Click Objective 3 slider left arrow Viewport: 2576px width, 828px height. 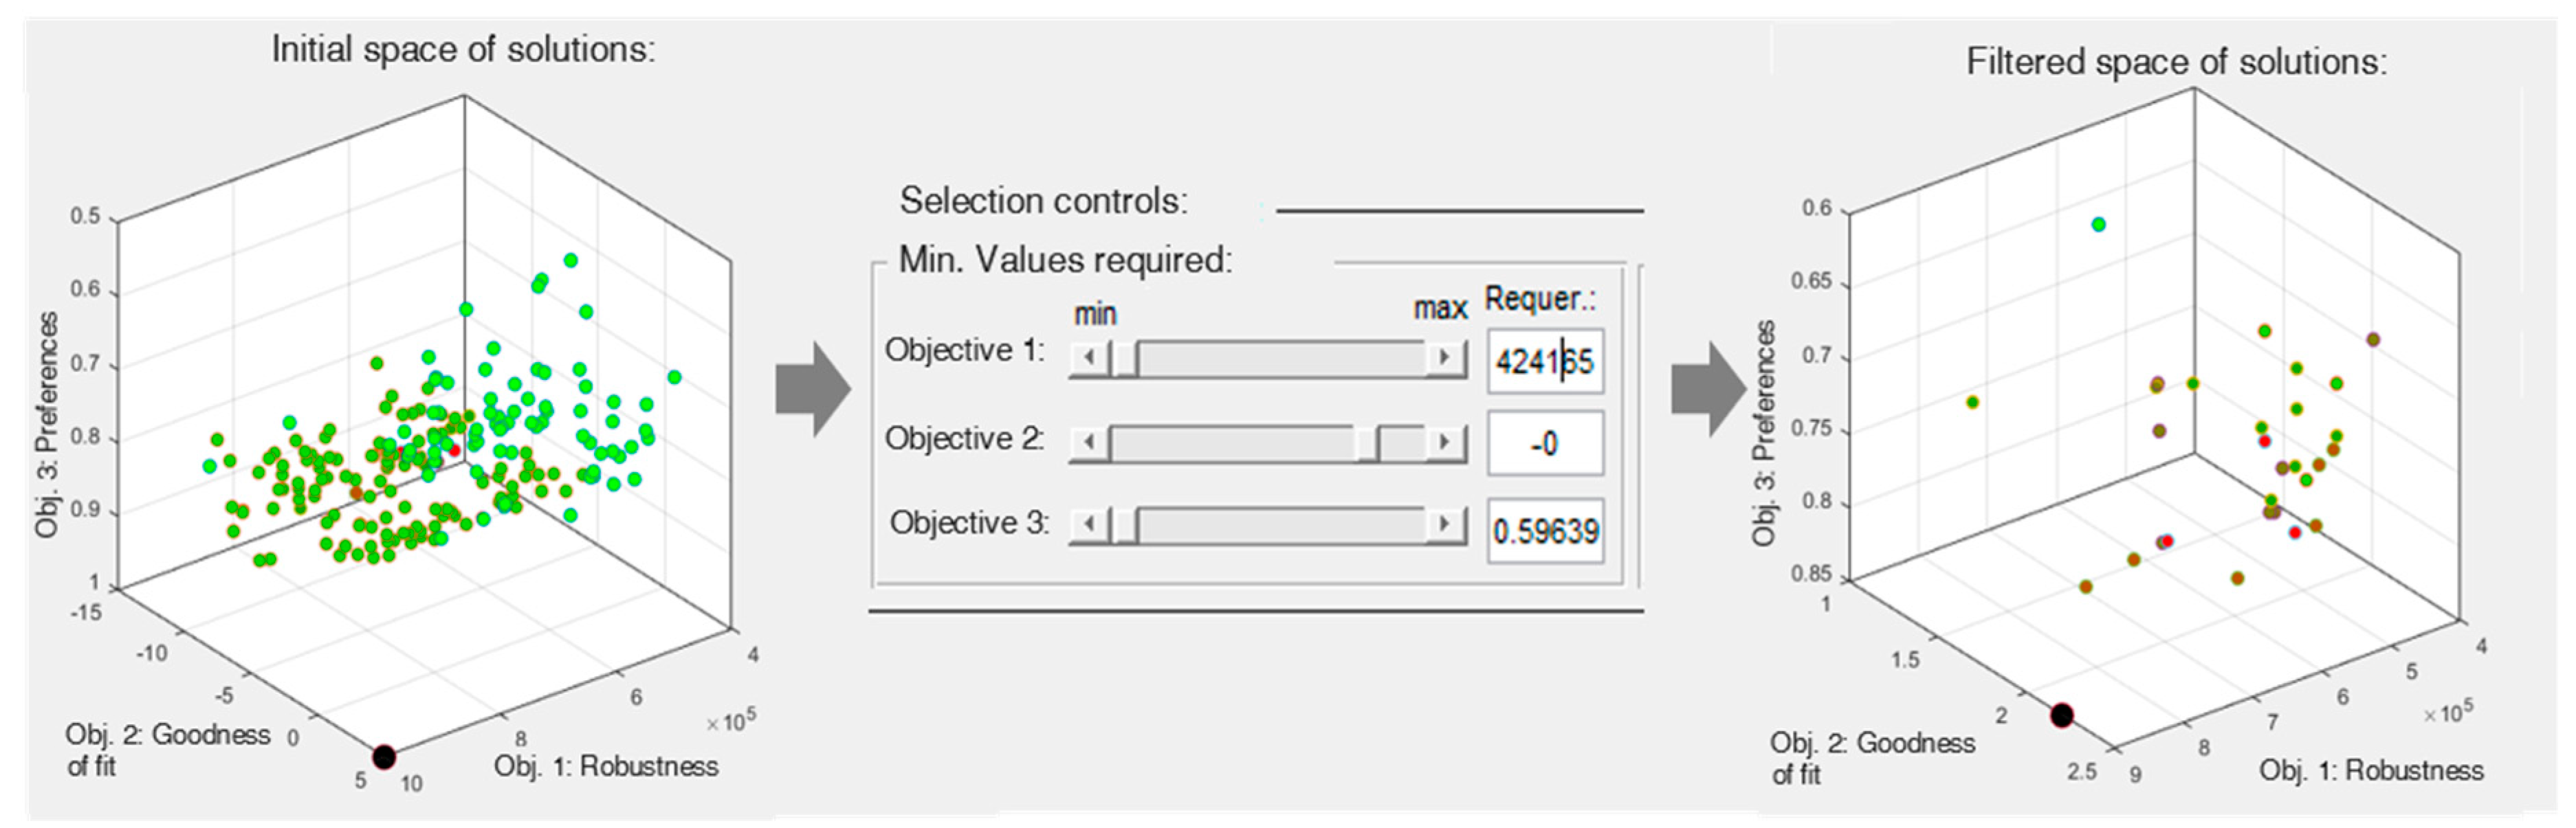click(1090, 525)
